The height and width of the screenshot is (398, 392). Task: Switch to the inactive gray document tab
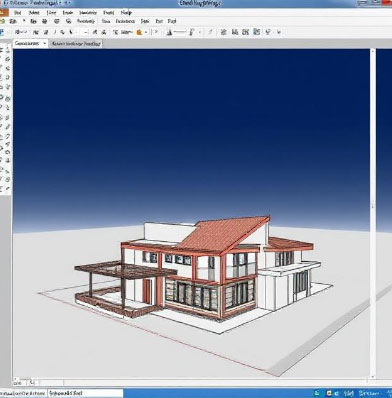[76, 44]
